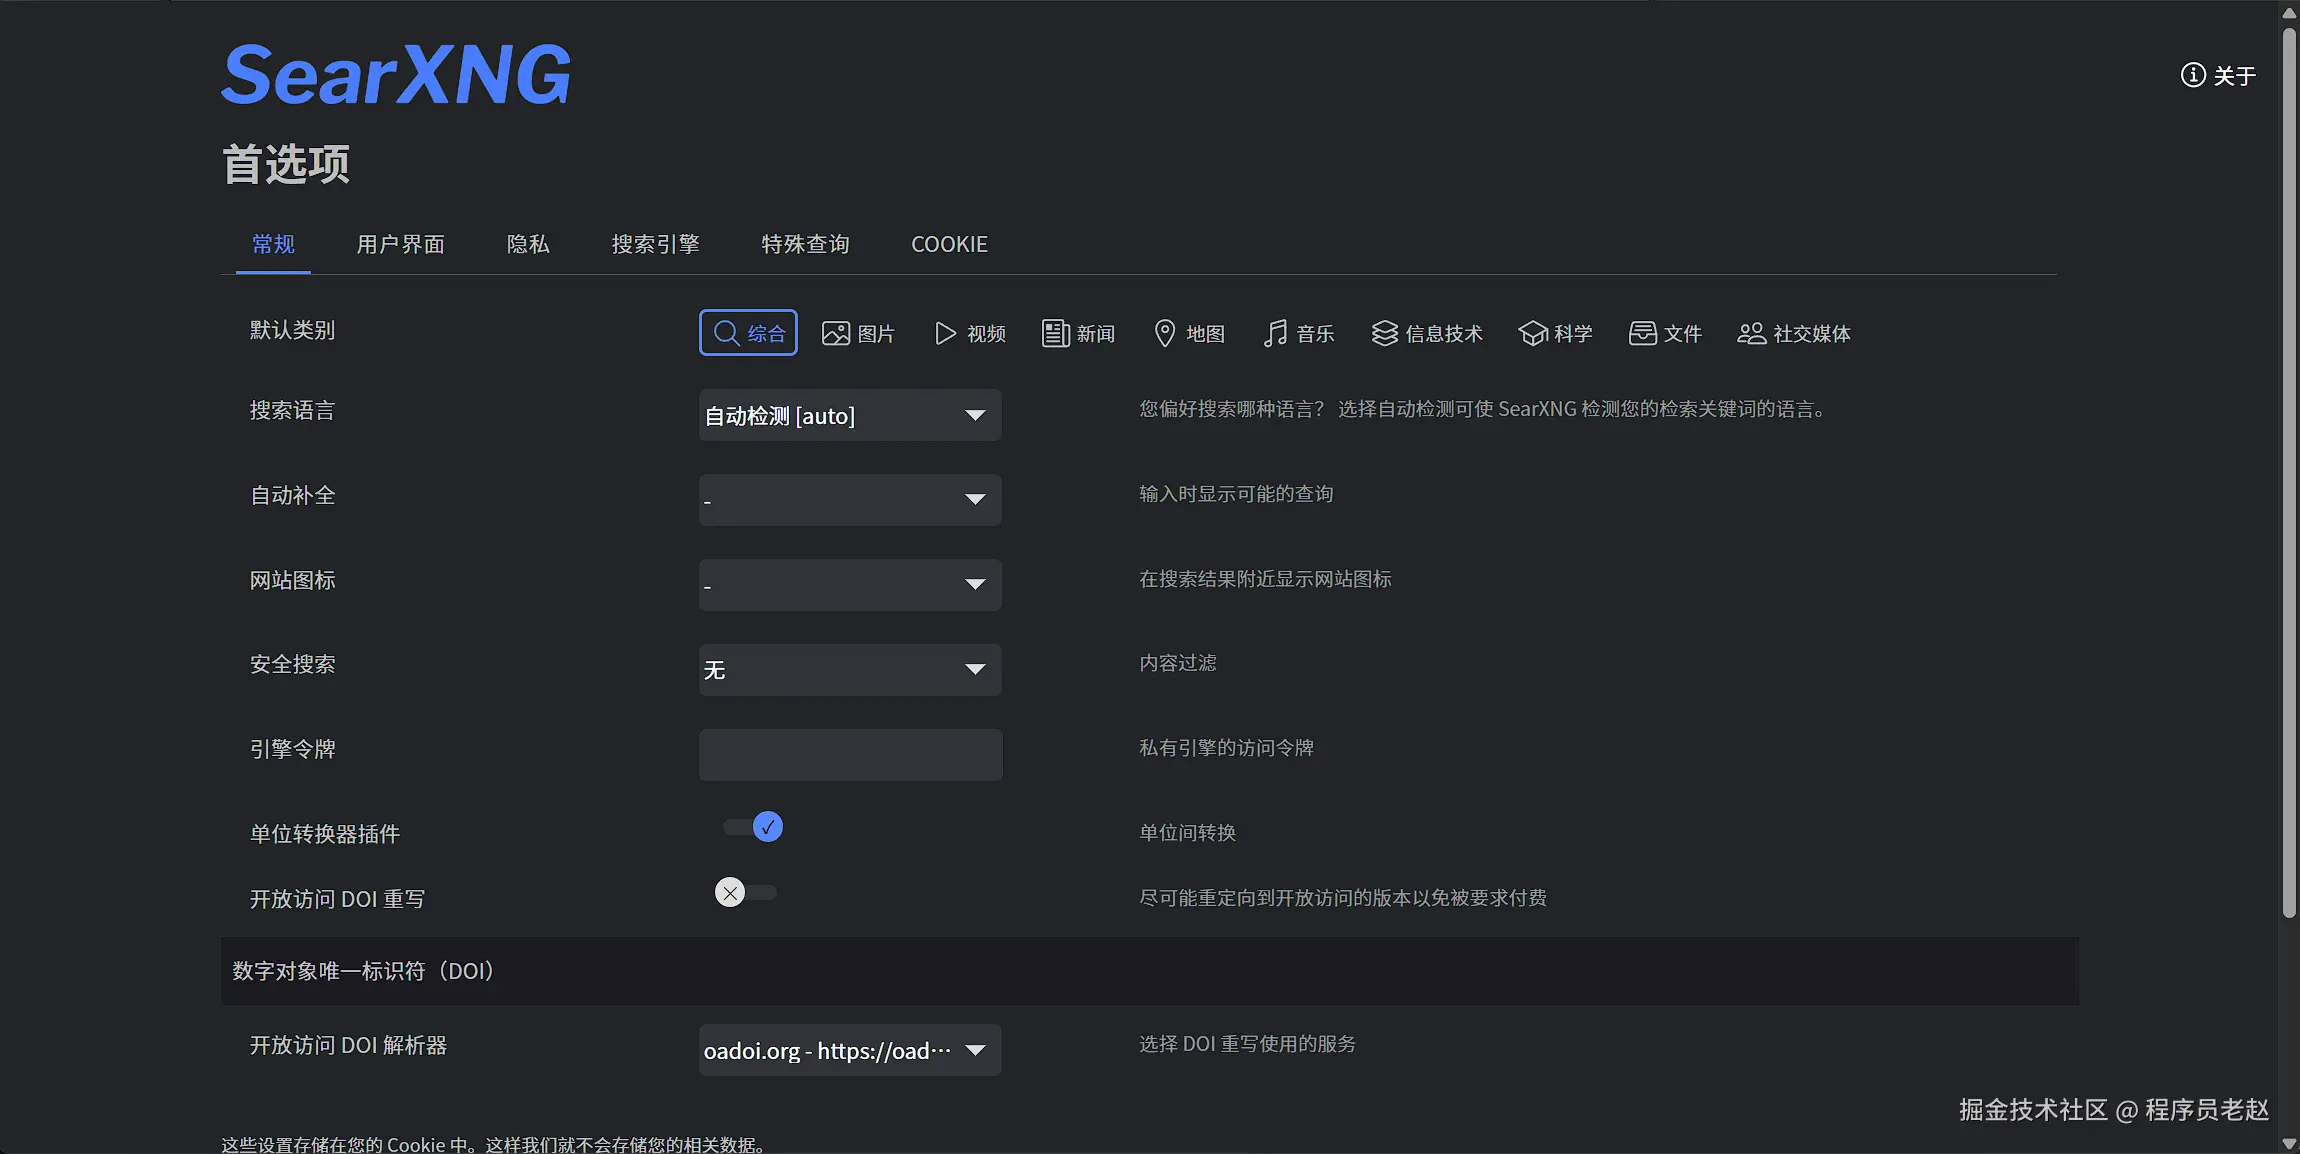
Task: Click the layers icon for 信息技术
Action: pyautogui.click(x=1384, y=333)
